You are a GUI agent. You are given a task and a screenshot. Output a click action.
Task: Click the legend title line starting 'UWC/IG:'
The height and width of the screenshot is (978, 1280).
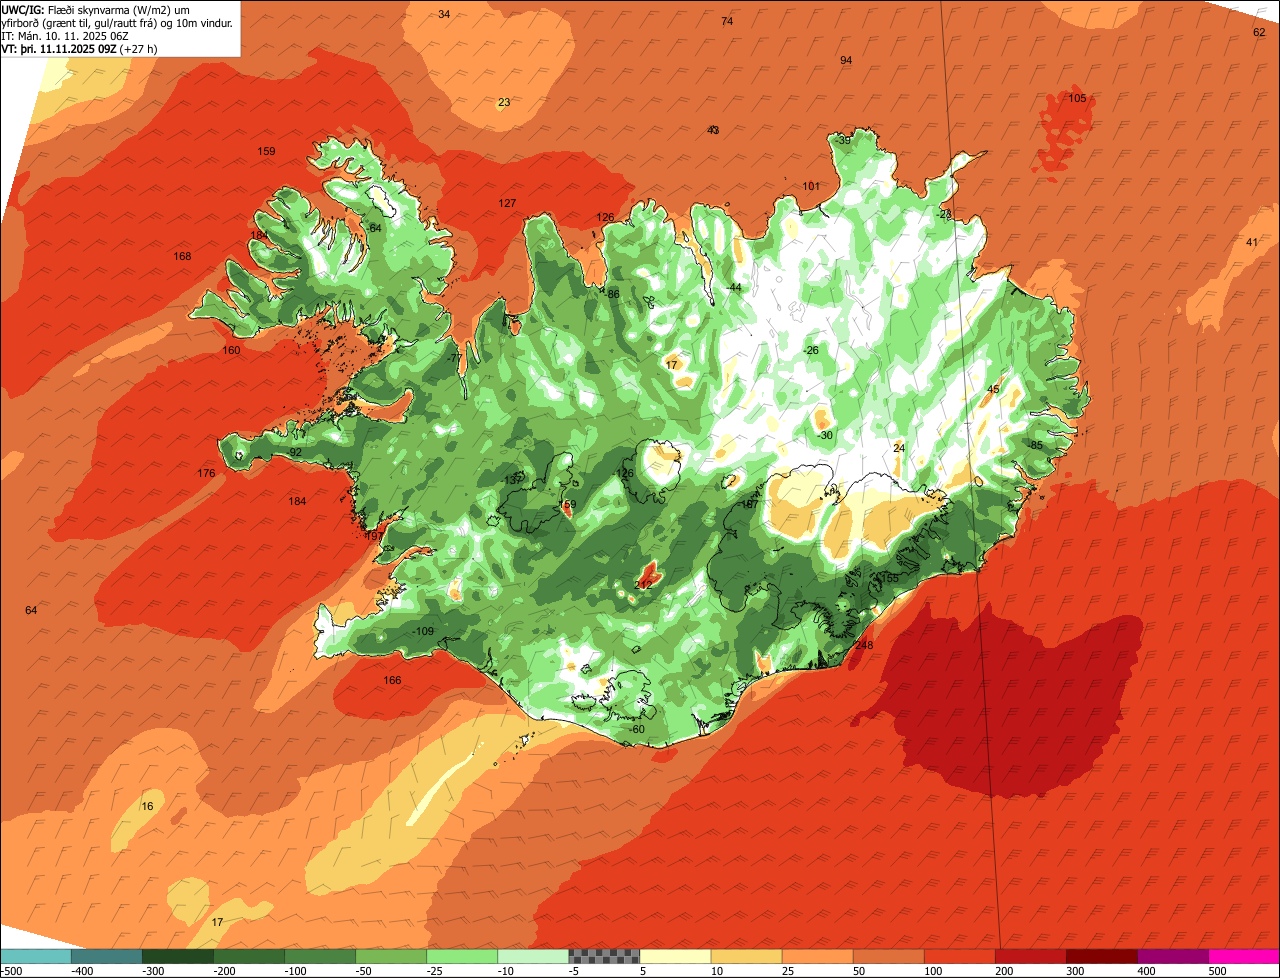(x=95, y=9)
